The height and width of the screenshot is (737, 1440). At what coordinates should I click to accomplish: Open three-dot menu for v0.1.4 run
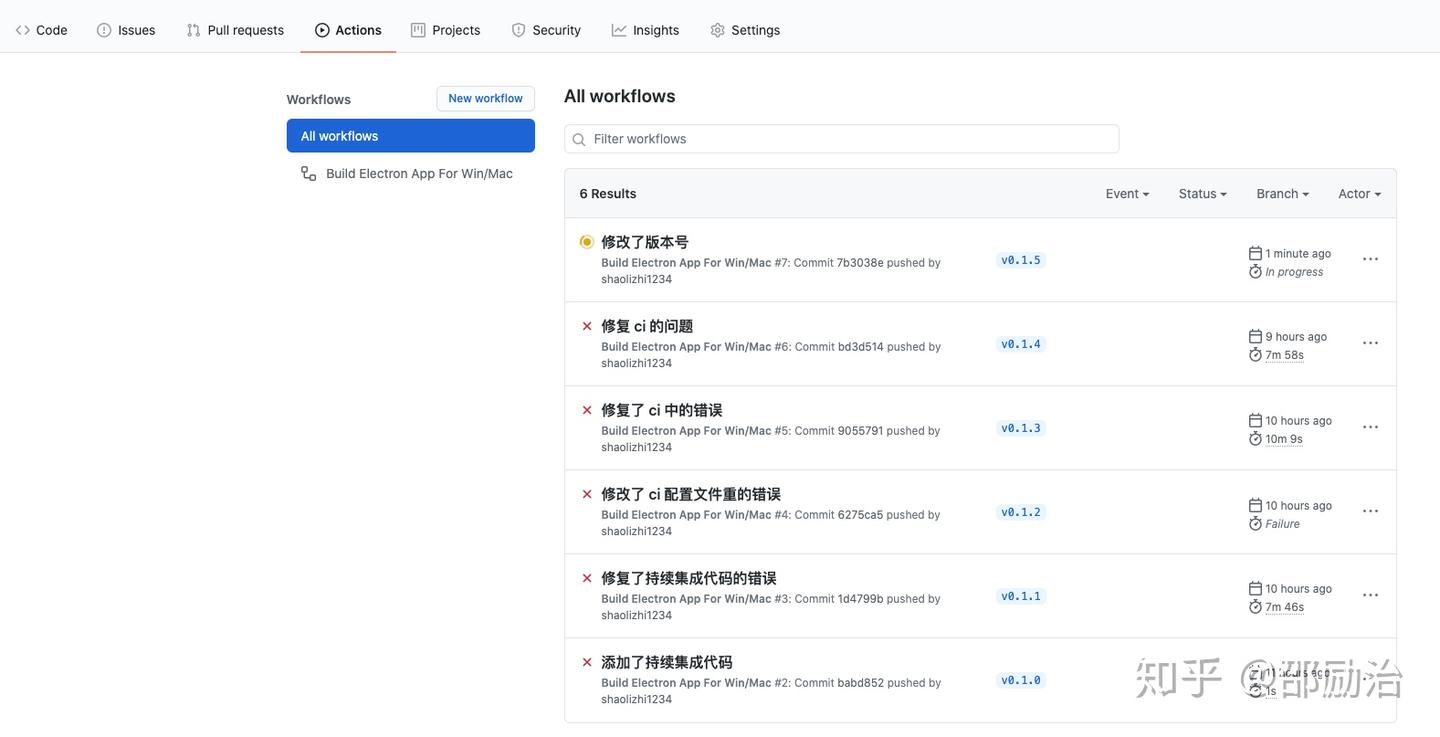(x=1370, y=343)
